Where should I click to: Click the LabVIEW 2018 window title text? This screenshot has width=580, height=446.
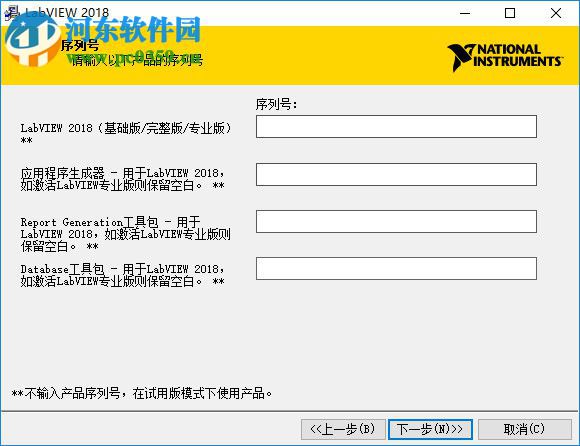(67, 13)
